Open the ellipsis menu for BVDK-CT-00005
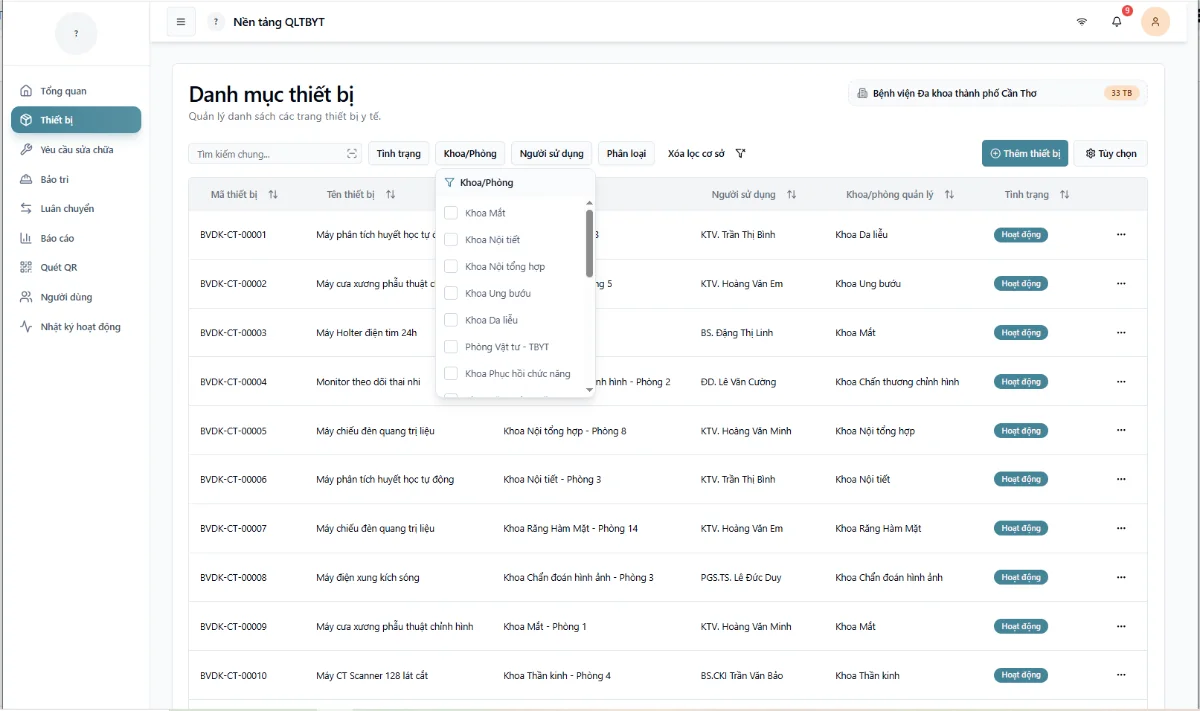Screen dimensions: 1200x711 (x=1120, y=431)
